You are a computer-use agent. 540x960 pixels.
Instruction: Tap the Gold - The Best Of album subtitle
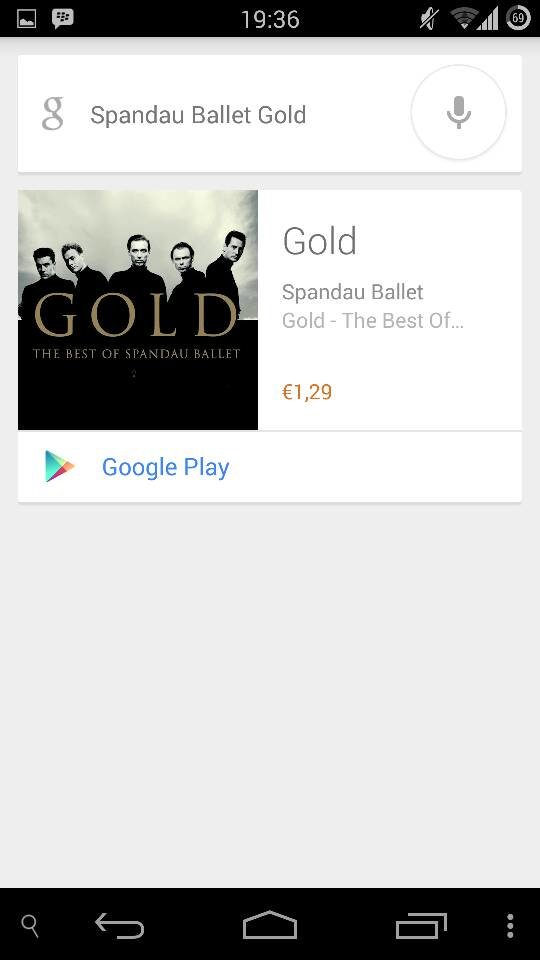(x=373, y=320)
